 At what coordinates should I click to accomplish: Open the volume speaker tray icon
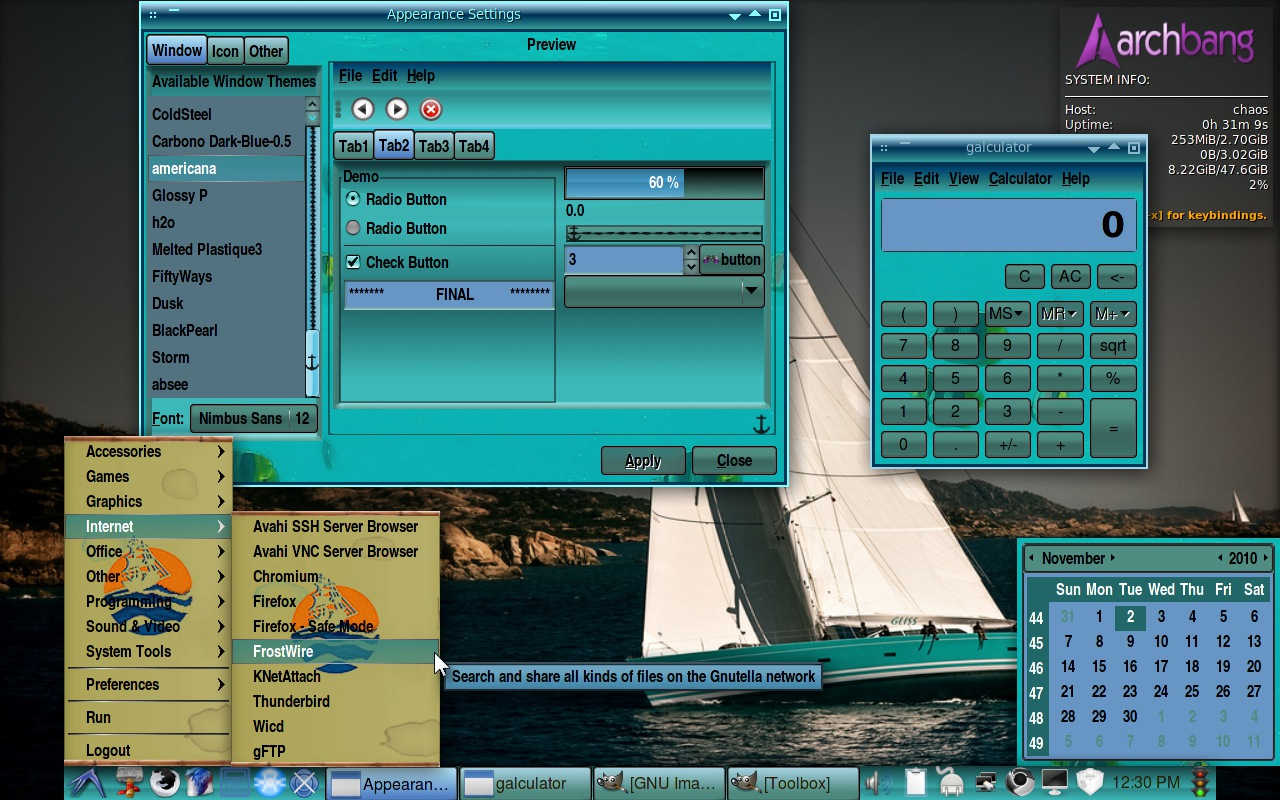click(x=880, y=782)
